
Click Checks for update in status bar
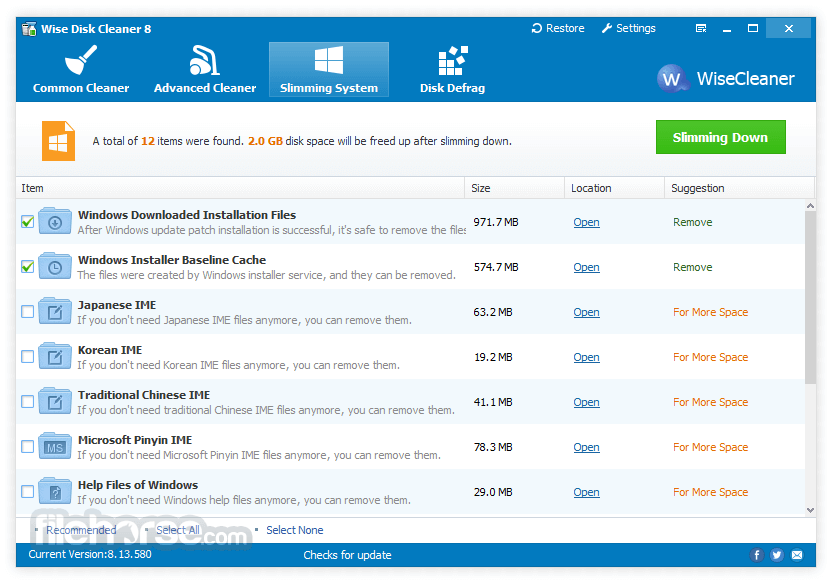pos(347,555)
